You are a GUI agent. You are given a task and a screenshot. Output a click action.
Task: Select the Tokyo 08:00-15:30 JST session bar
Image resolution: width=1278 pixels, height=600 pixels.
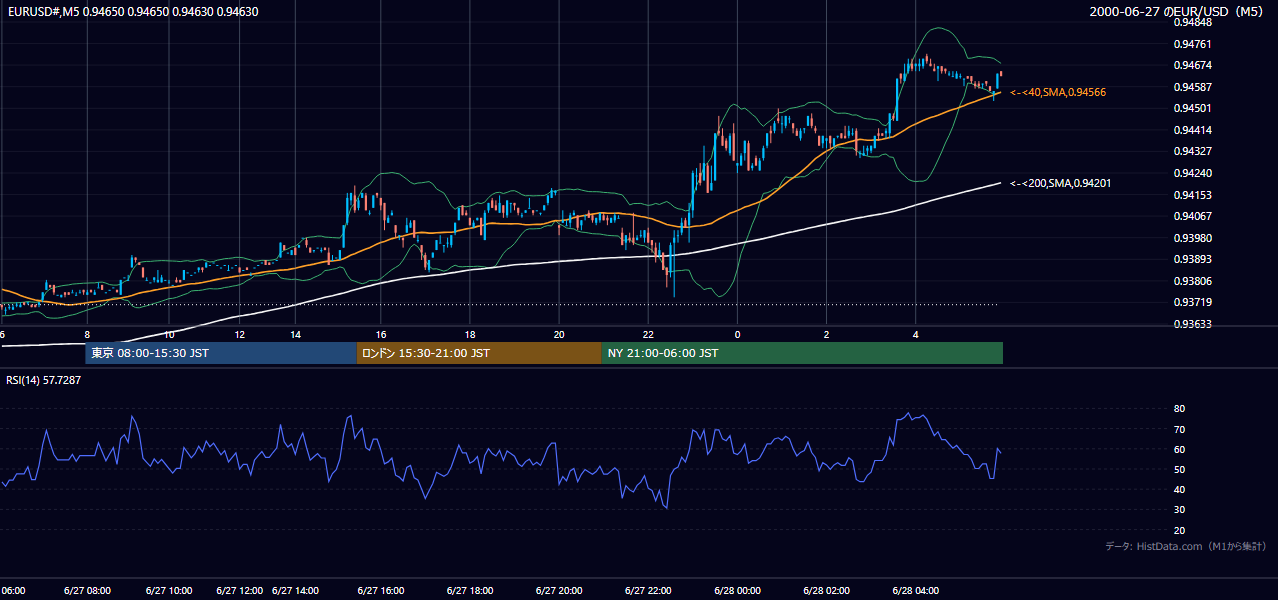click(221, 353)
